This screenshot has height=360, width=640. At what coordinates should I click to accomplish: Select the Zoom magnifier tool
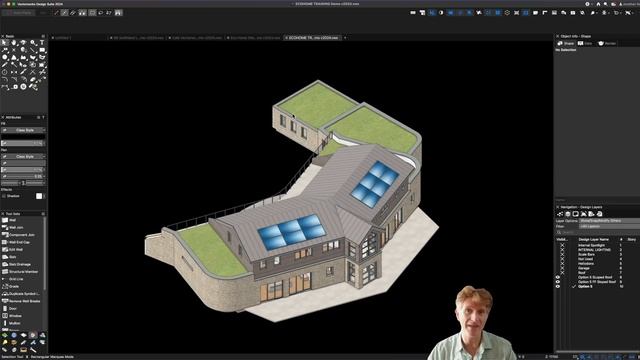[x=33, y=42]
